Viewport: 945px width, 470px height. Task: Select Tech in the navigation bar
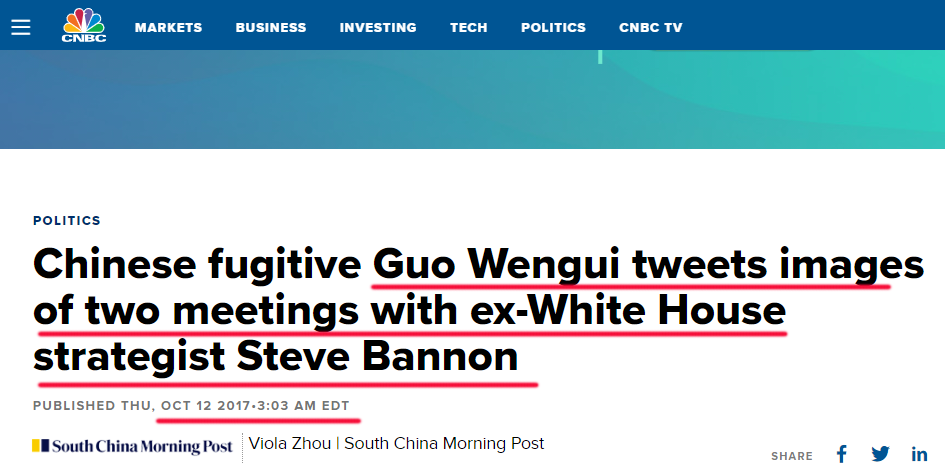pyautogui.click(x=469, y=27)
